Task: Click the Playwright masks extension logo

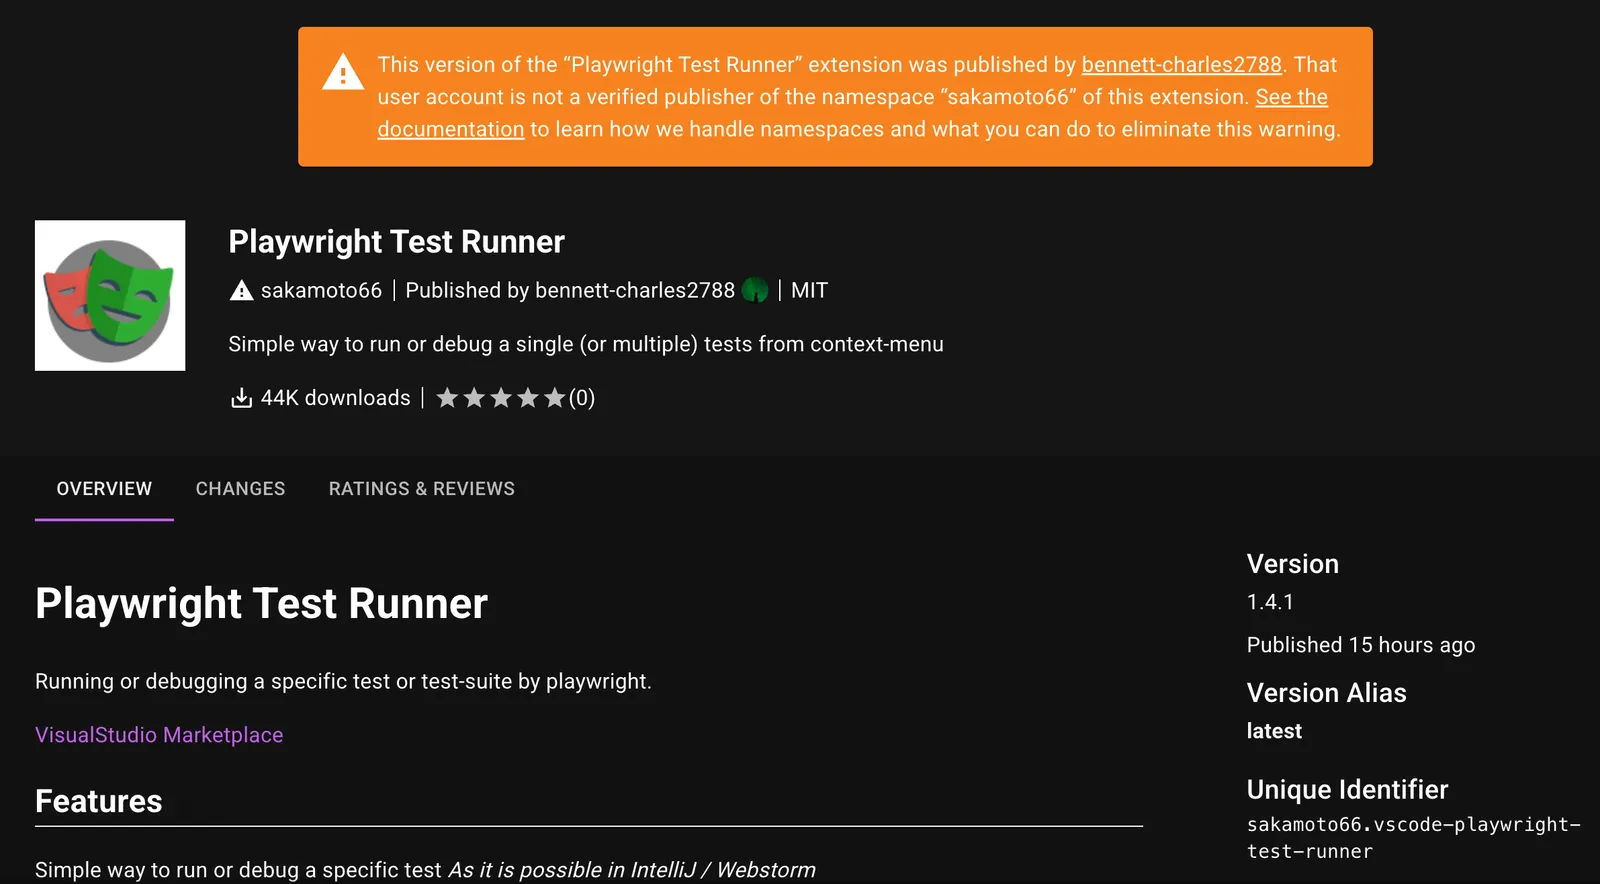Action: pos(110,295)
